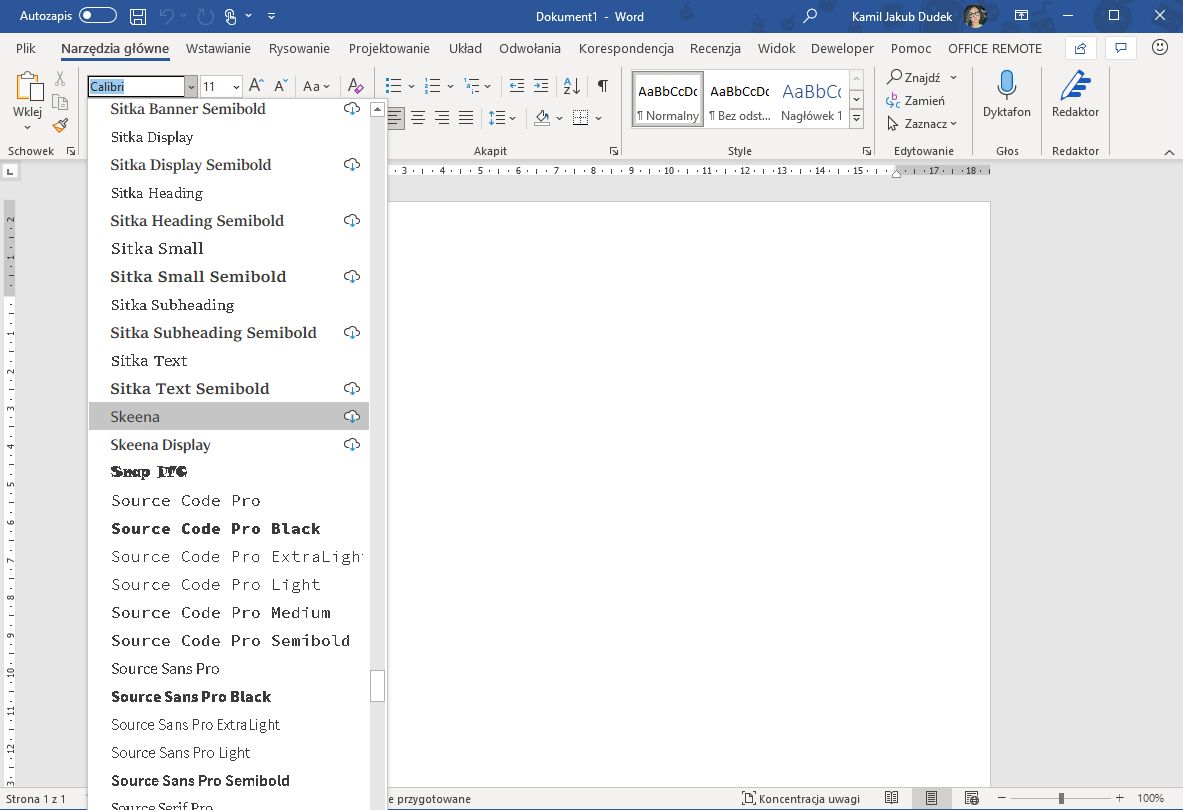Click the Dyktafon microphone button
This screenshot has width=1183, height=810.
(x=1006, y=94)
